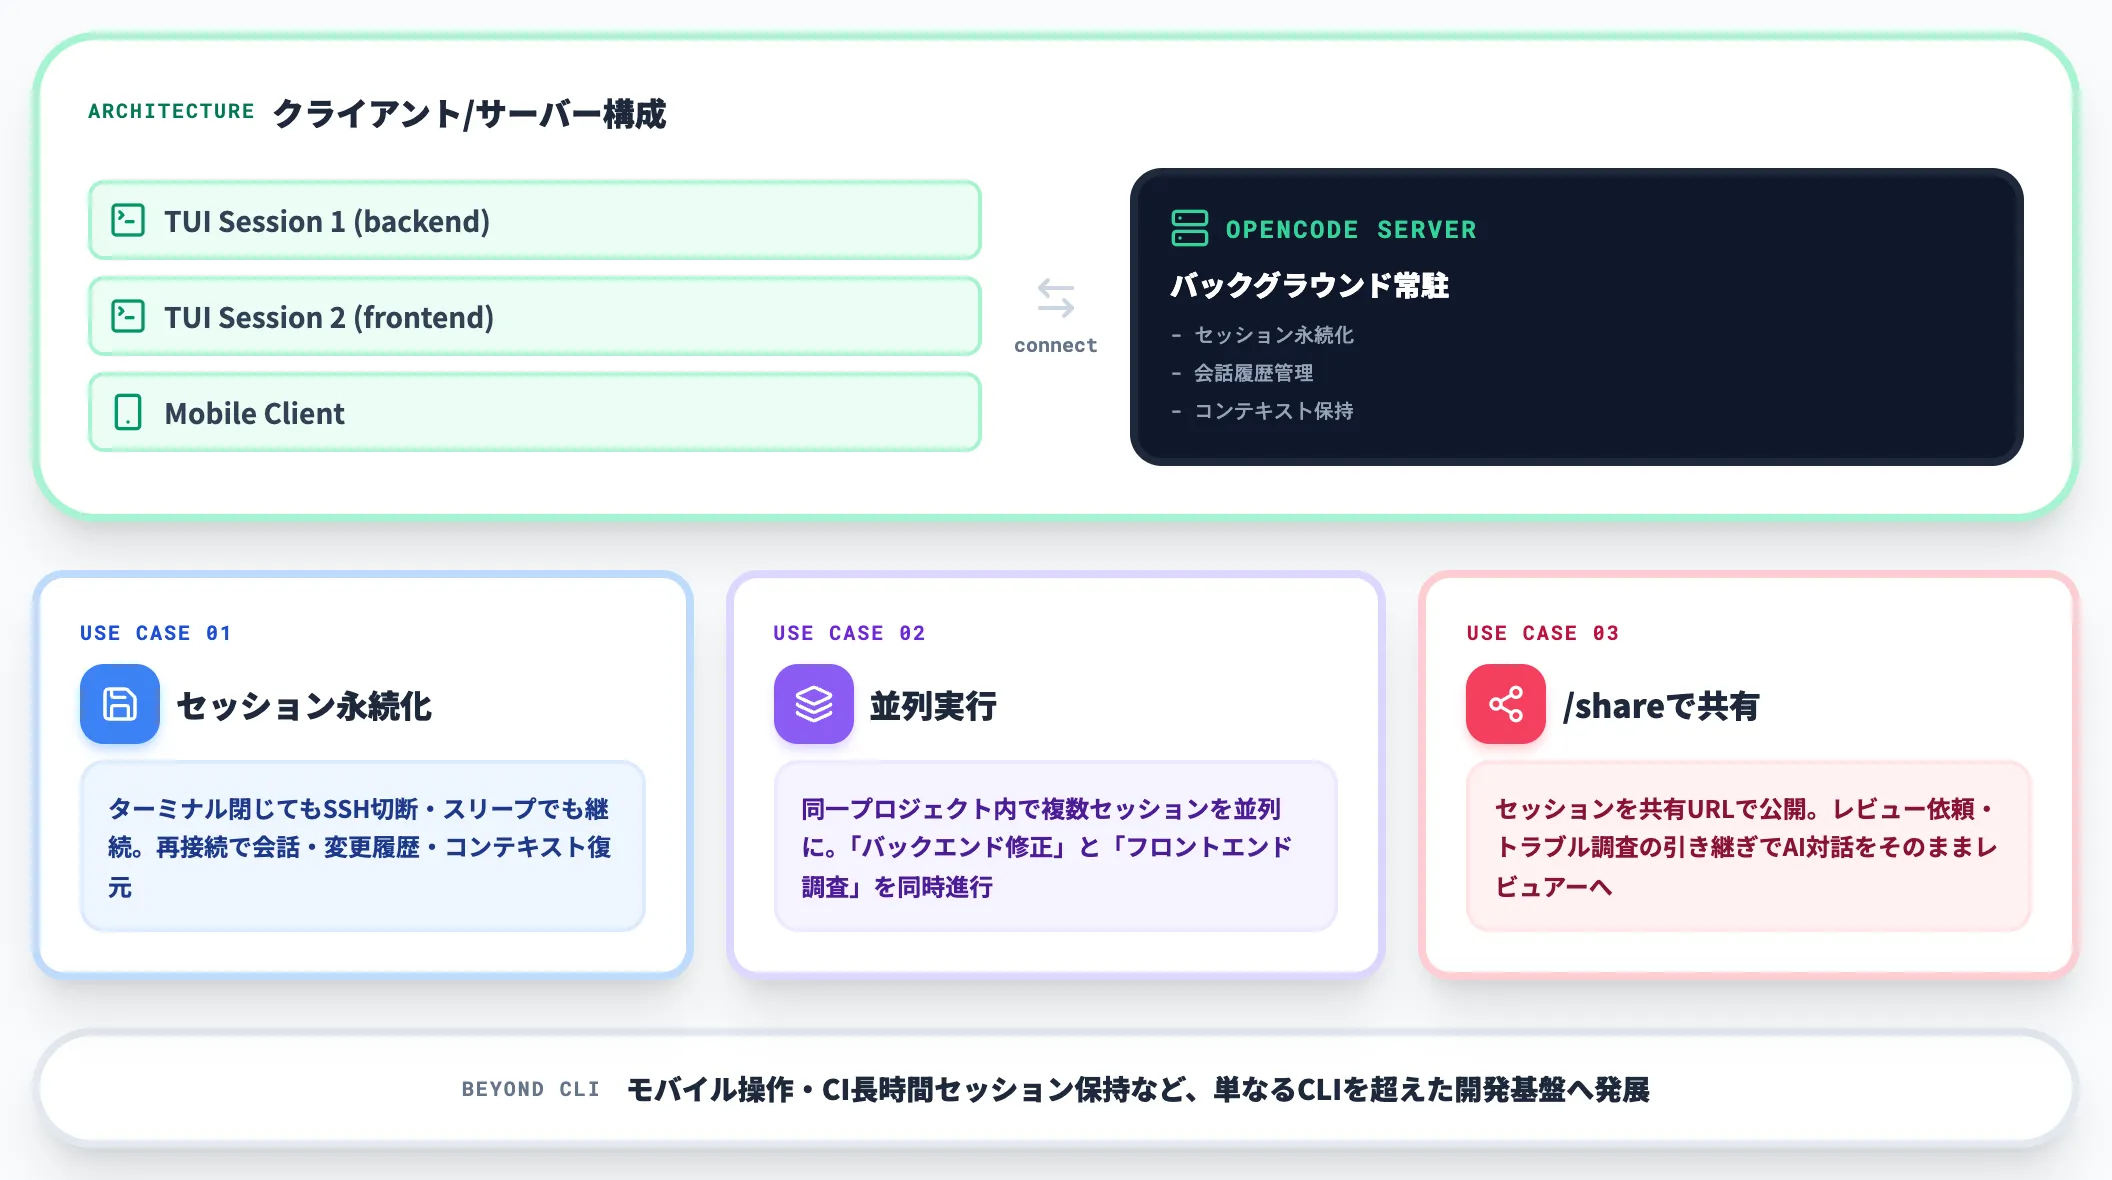Viewport: 2112px width, 1180px height.
Task: Select the TUI Session 2 (frontend) box
Action: click(535, 316)
